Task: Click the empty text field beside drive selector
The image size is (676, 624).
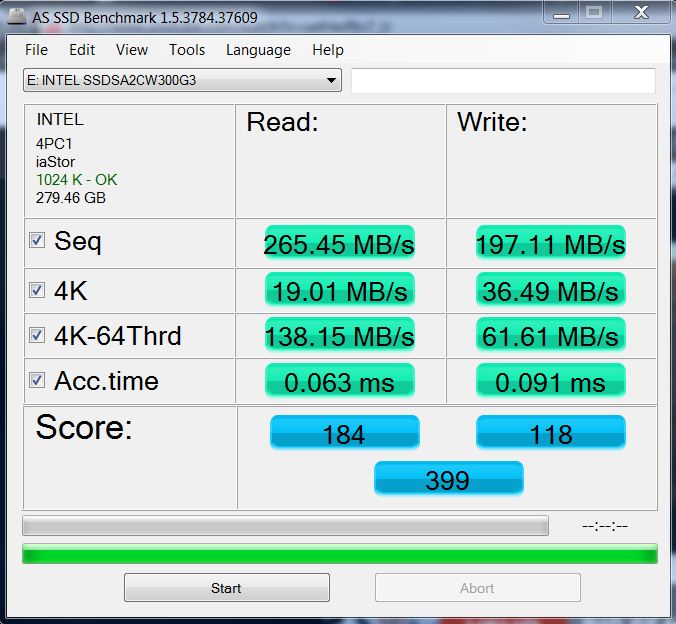Action: coord(504,80)
